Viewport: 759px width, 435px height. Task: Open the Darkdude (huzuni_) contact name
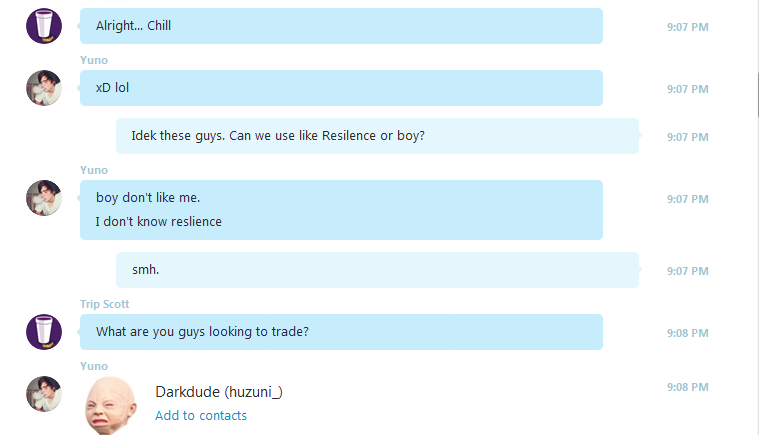pyautogui.click(x=219, y=391)
